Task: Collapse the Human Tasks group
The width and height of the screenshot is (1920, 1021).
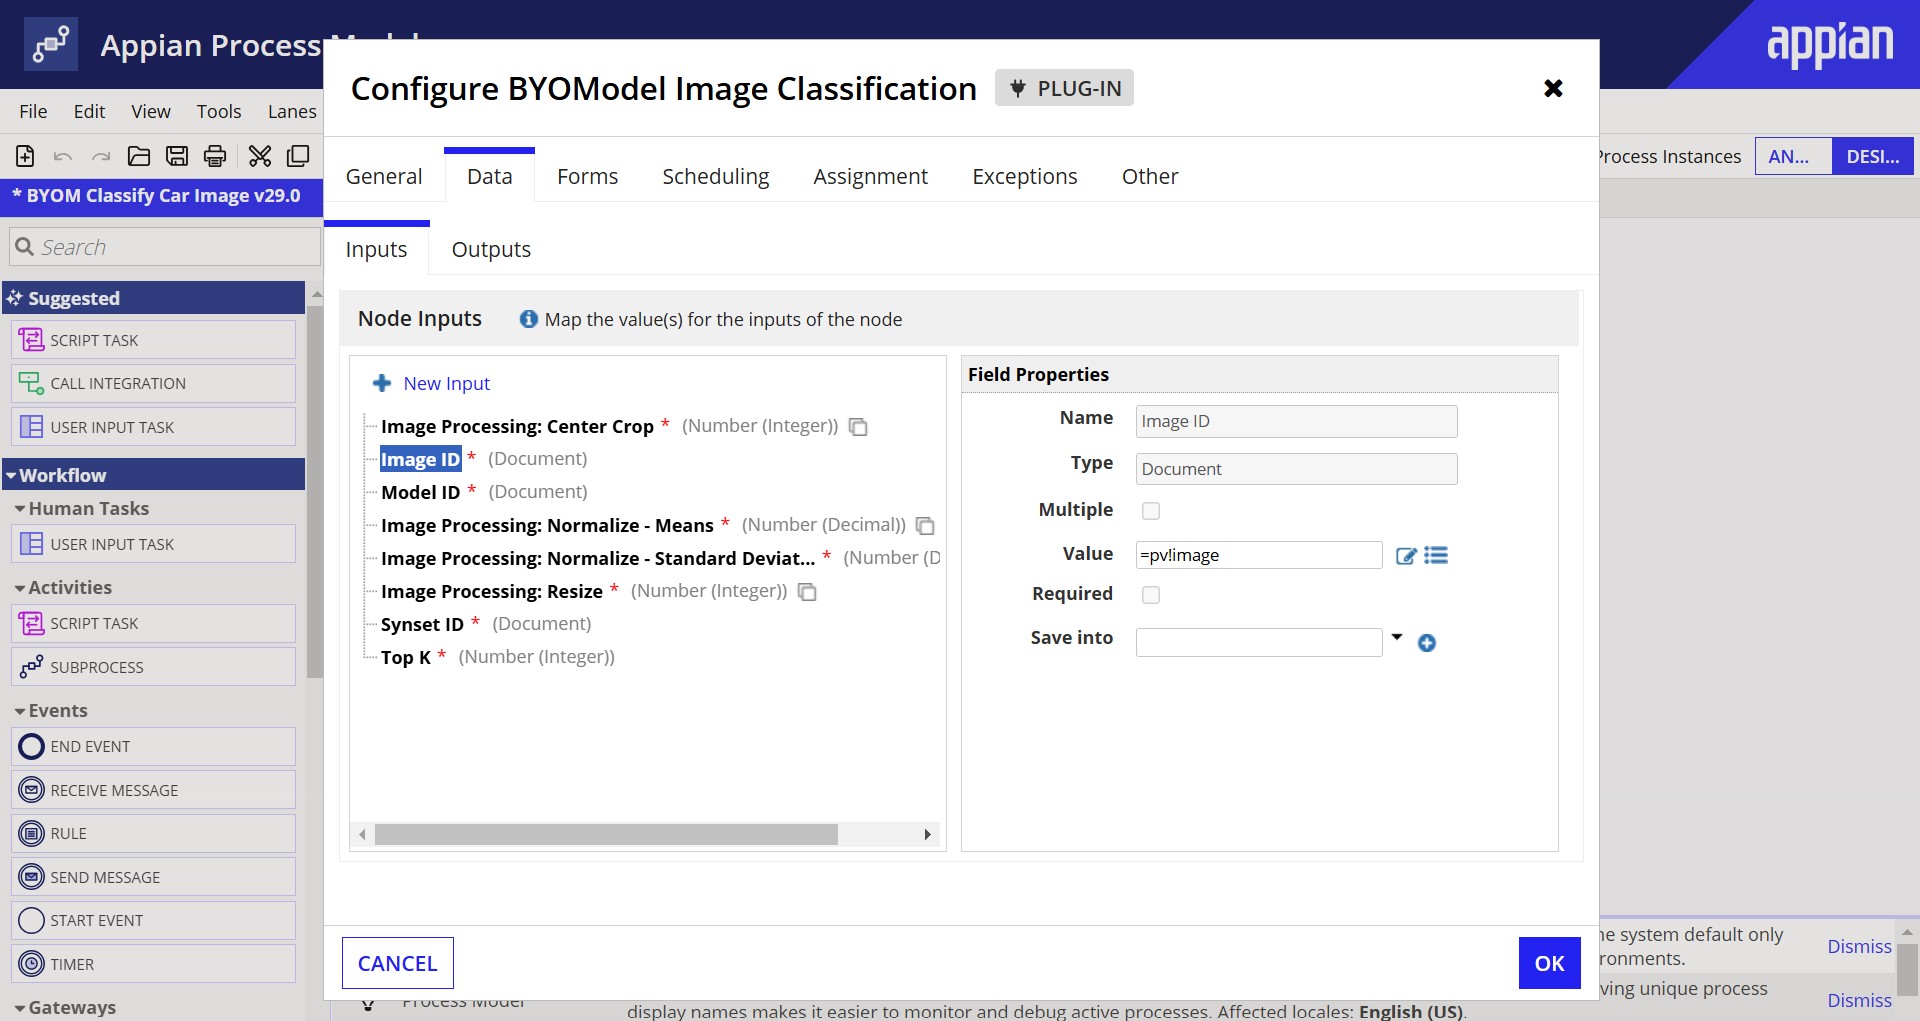Action: click(20, 509)
